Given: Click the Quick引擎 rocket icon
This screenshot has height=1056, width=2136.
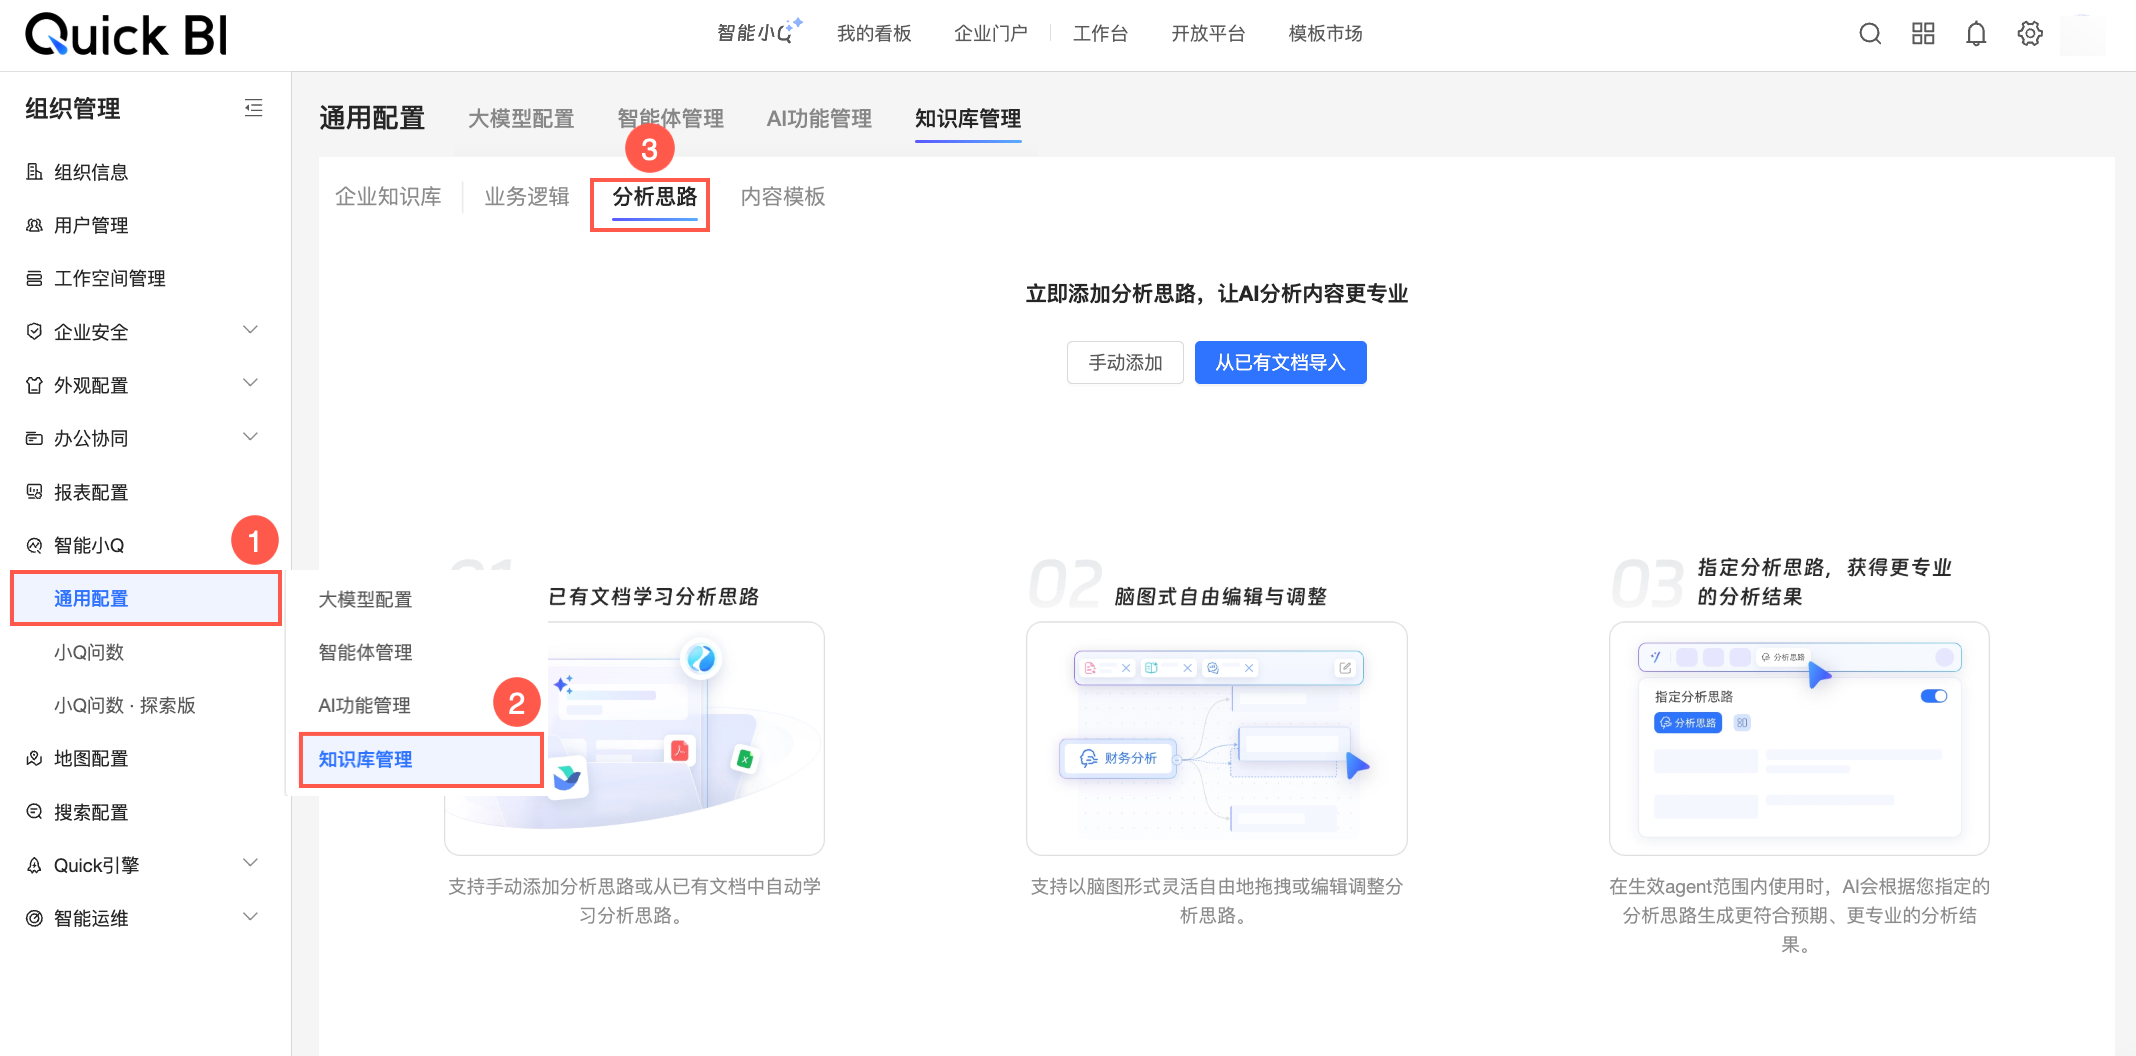Looking at the screenshot, I should coord(34,865).
